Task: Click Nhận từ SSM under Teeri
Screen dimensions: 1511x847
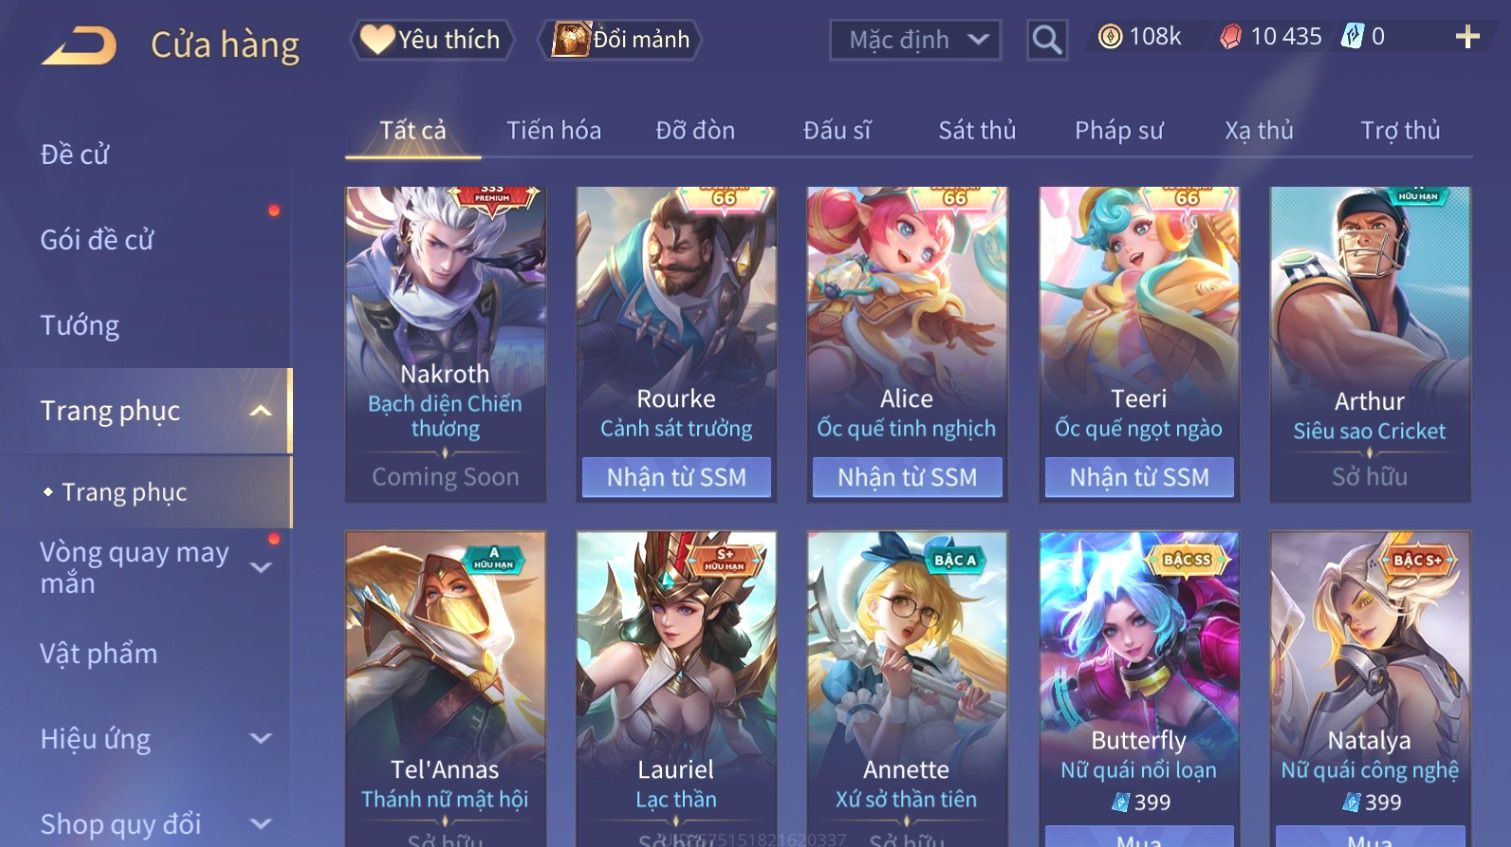Action: click(1139, 477)
